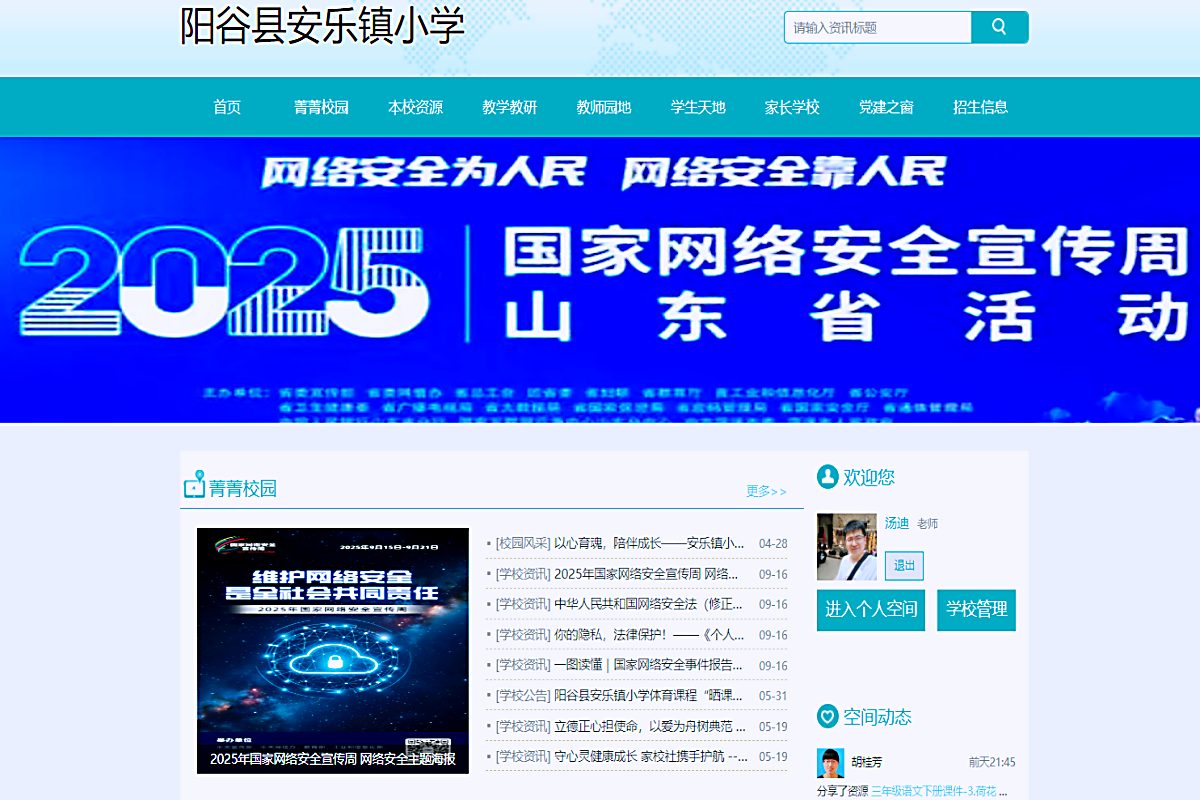
Task: Open 汤迪's profile avatar photo
Action: (846, 547)
